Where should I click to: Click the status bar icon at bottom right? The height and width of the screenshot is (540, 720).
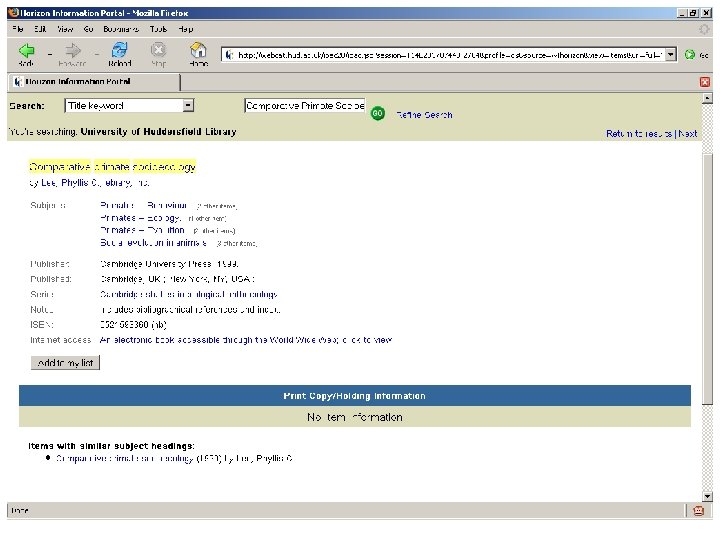pos(698,510)
